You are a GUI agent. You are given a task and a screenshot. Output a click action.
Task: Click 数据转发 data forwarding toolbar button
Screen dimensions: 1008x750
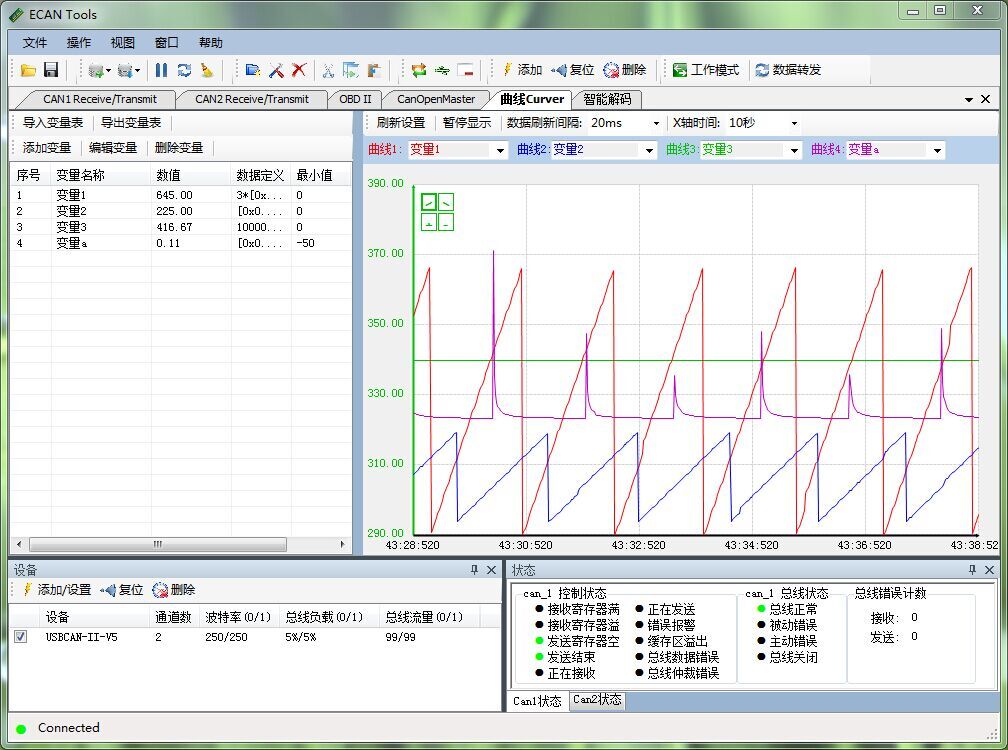pyautogui.click(x=789, y=70)
